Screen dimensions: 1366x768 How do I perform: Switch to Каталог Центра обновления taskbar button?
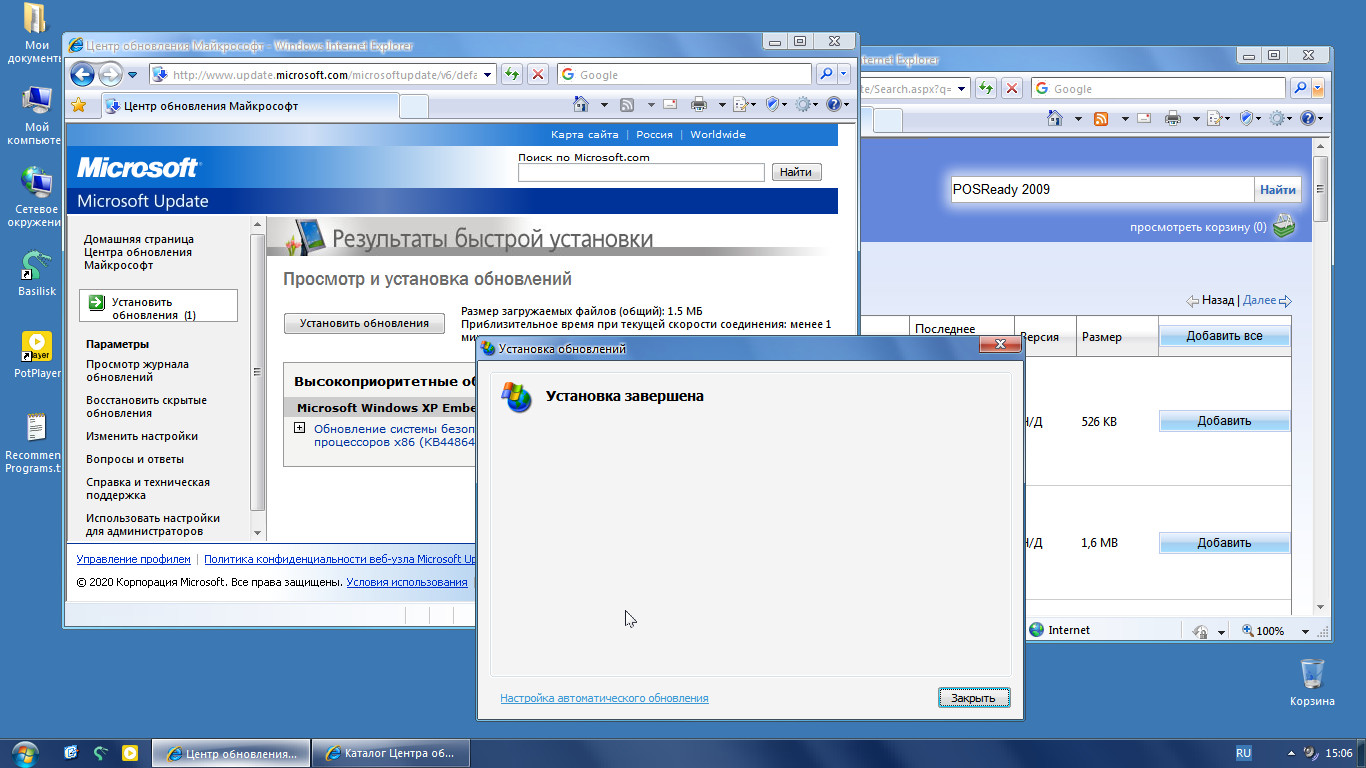391,753
